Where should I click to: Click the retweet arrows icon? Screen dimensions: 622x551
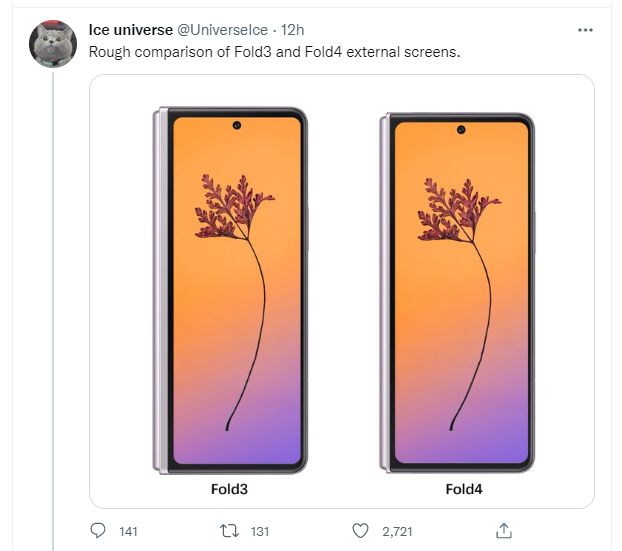pyautogui.click(x=229, y=531)
